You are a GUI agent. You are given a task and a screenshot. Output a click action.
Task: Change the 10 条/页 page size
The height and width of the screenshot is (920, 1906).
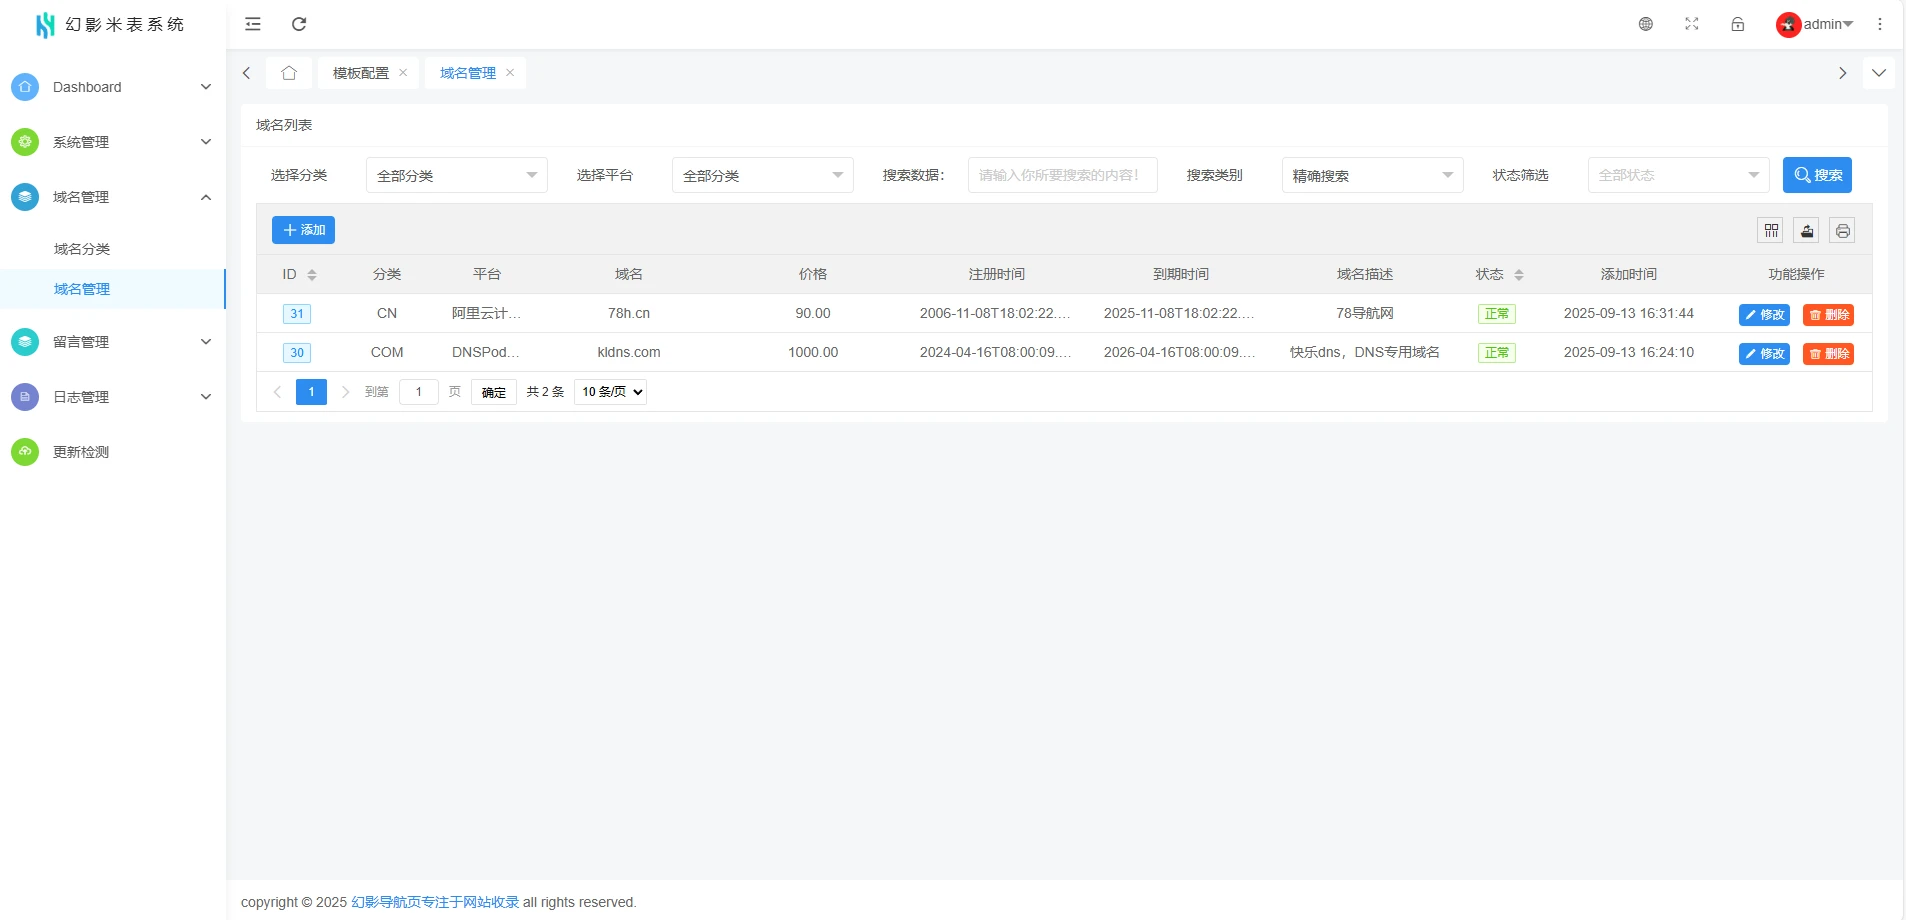click(611, 392)
